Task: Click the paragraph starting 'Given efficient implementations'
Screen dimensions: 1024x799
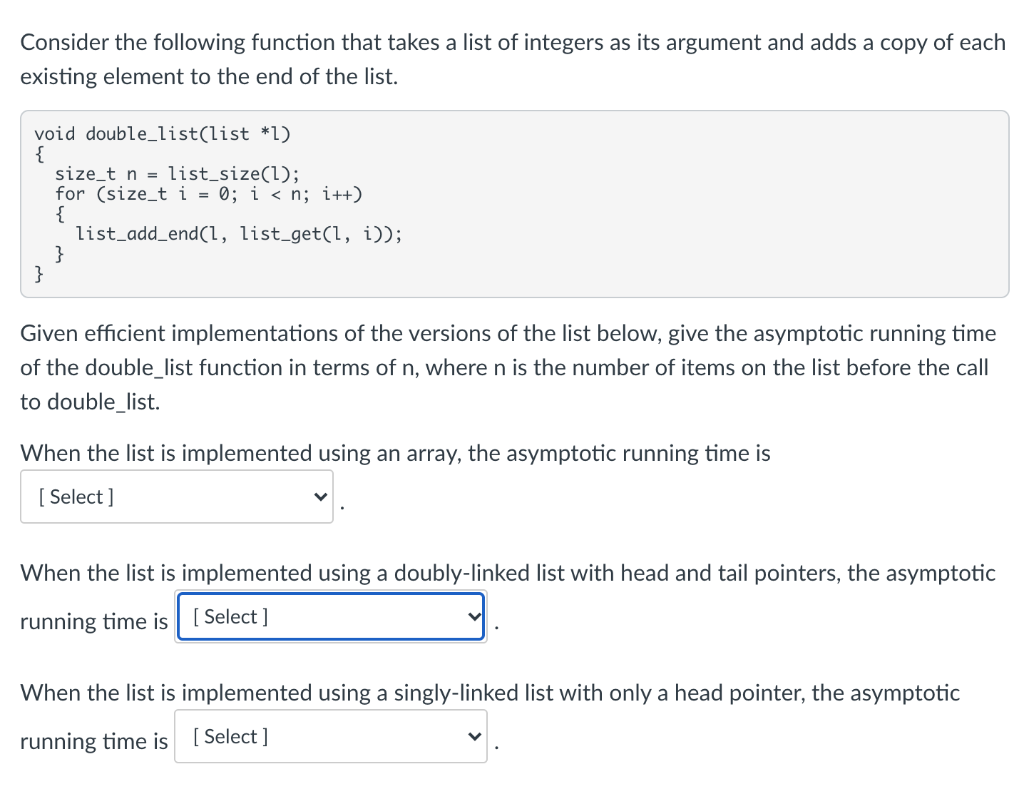Action: pyautogui.click(x=508, y=367)
